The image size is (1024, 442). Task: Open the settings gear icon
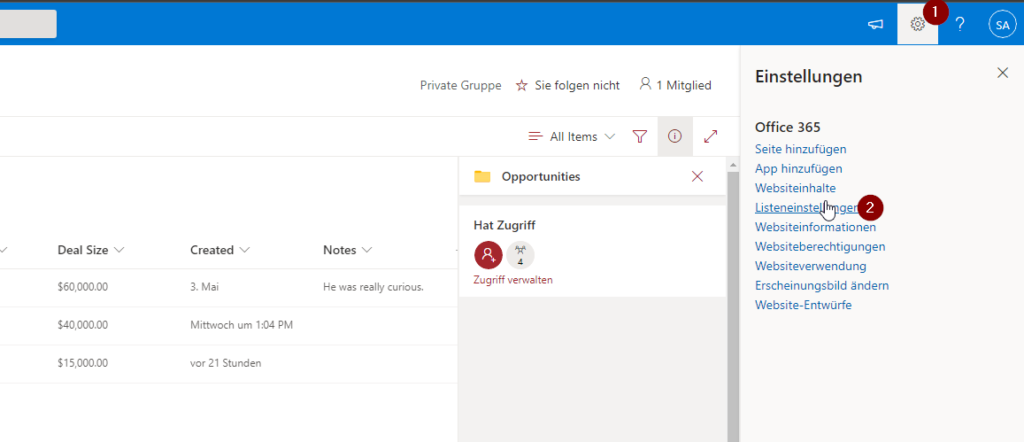(917, 24)
